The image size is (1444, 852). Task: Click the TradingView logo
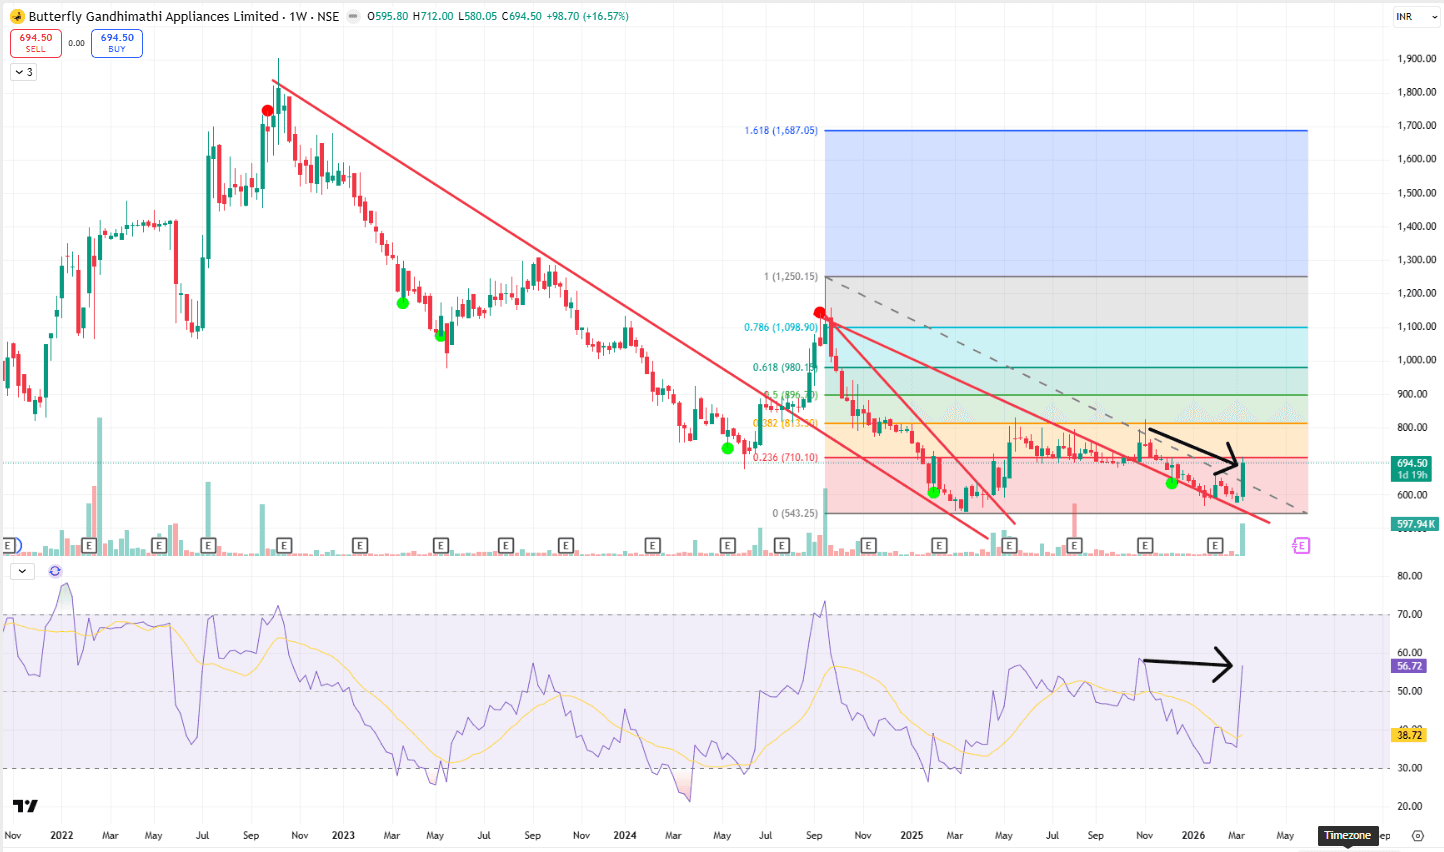click(x=25, y=806)
